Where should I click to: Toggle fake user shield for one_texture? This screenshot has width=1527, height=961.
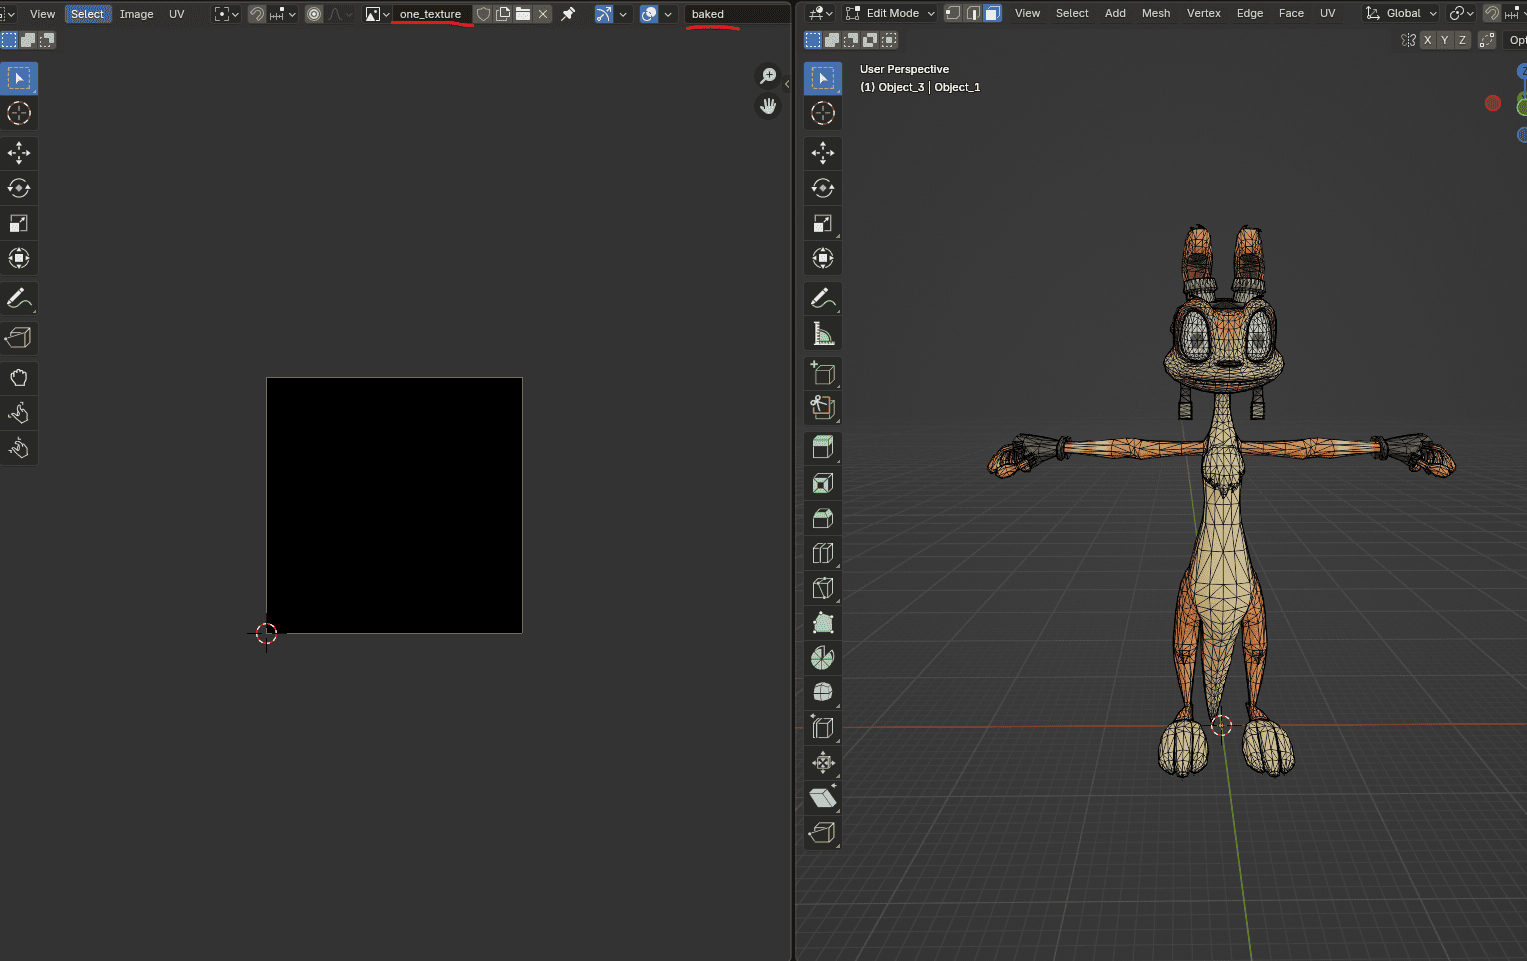[483, 14]
